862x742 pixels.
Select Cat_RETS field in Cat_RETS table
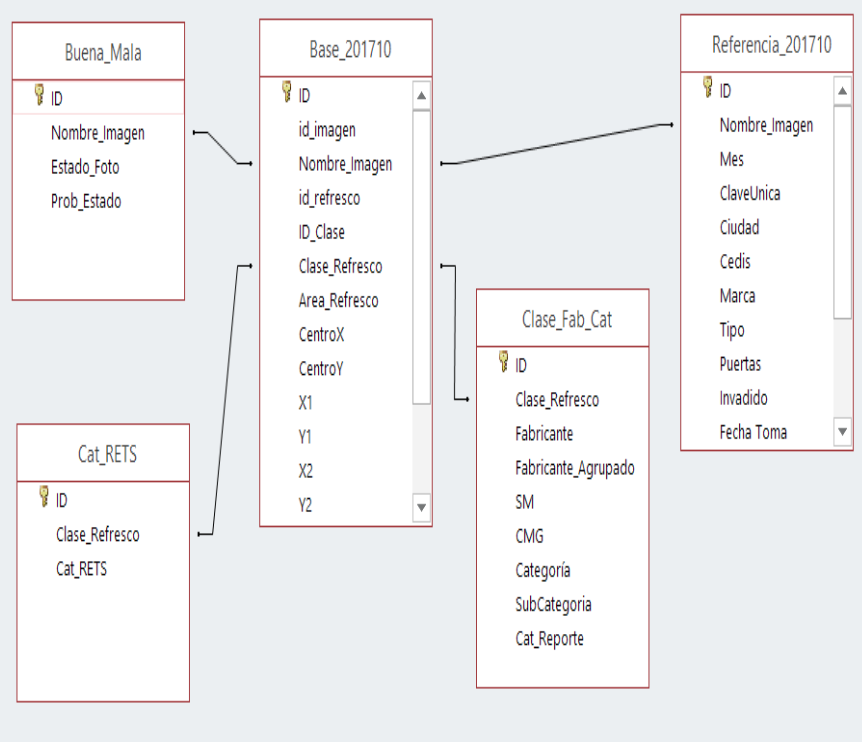coord(81,568)
